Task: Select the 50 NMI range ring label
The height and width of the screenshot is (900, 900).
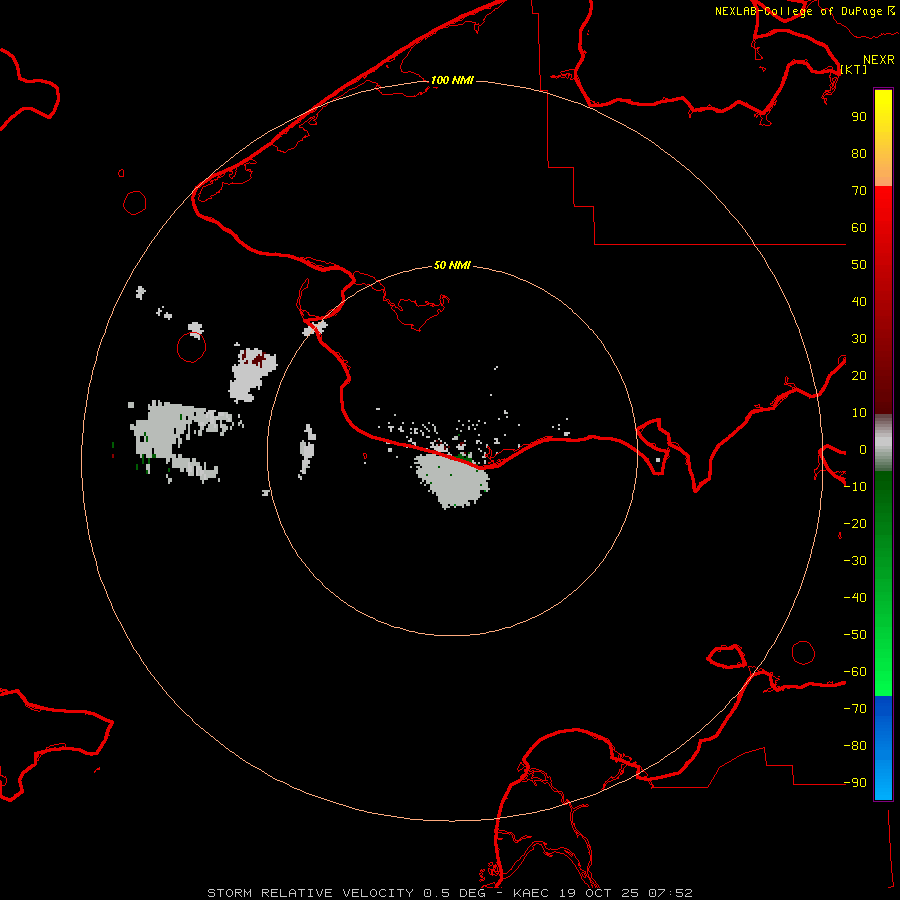Action: point(452,265)
